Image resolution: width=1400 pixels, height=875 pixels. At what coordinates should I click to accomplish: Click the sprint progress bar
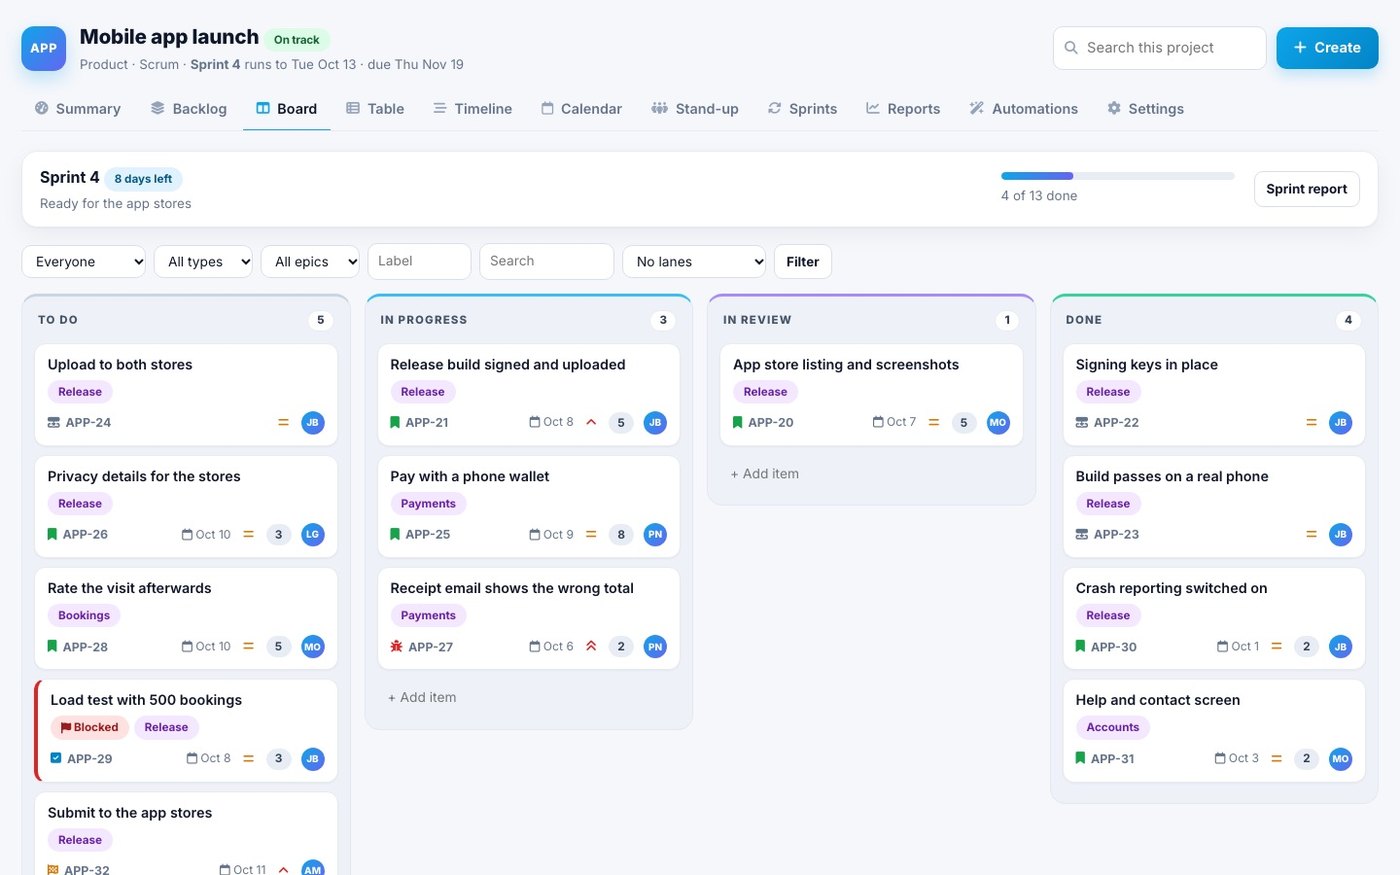click(1118, 176)
